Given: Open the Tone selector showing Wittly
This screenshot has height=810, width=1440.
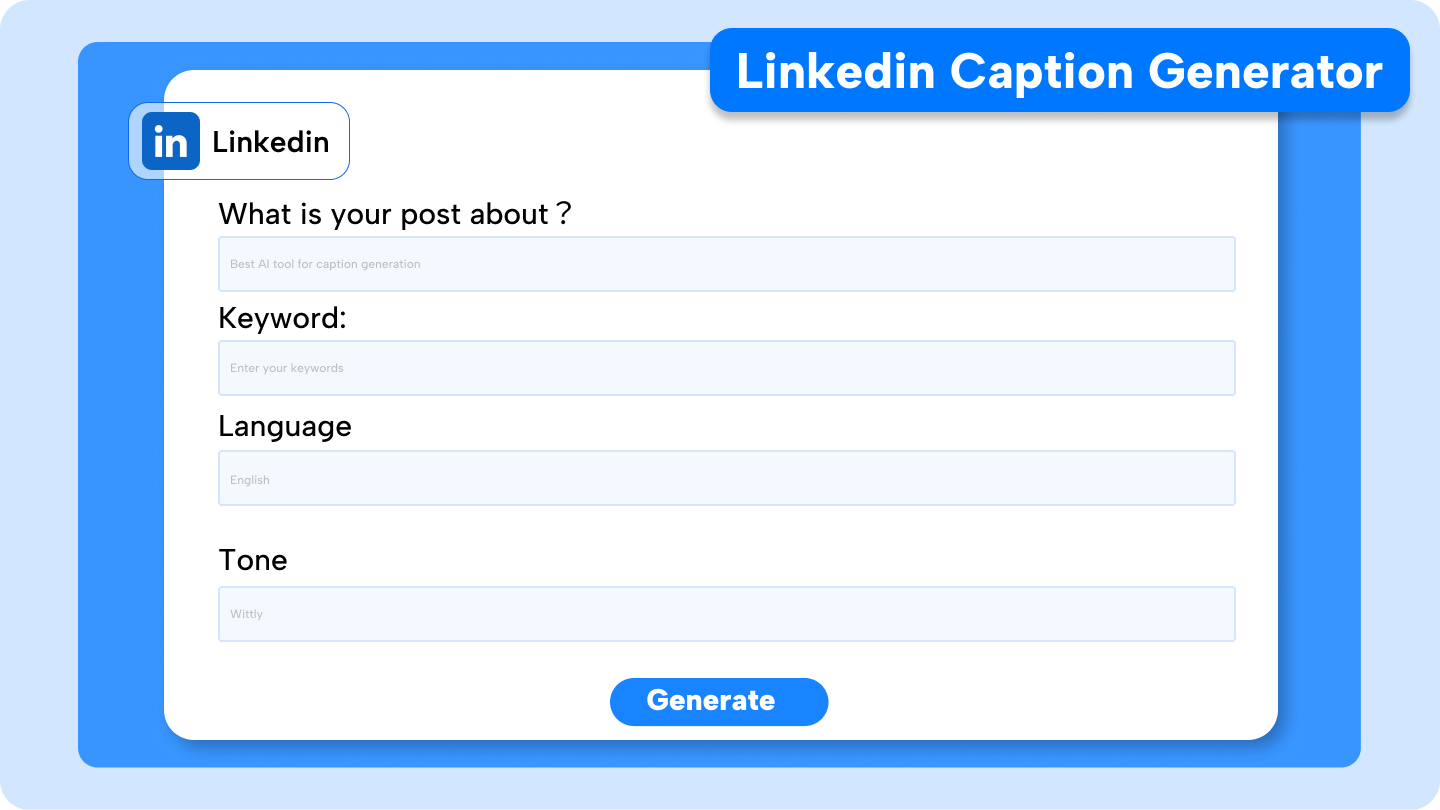Looking at the screenshot, I should point(726,613).
